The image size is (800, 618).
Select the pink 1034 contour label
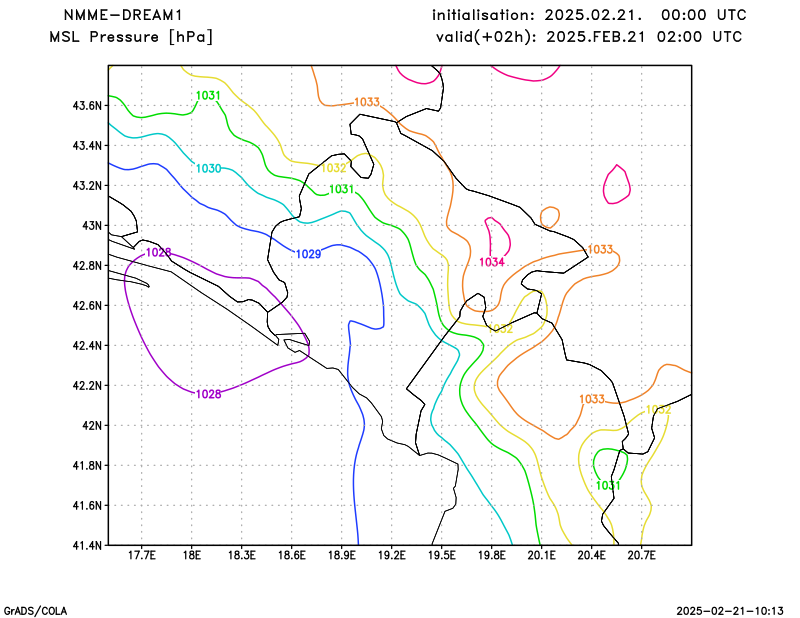pyautogui.click(x=492, y=262)
